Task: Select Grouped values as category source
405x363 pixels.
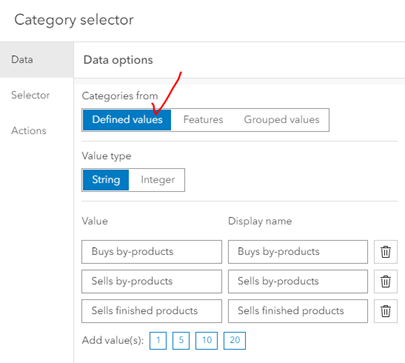Action: (282, 120)
